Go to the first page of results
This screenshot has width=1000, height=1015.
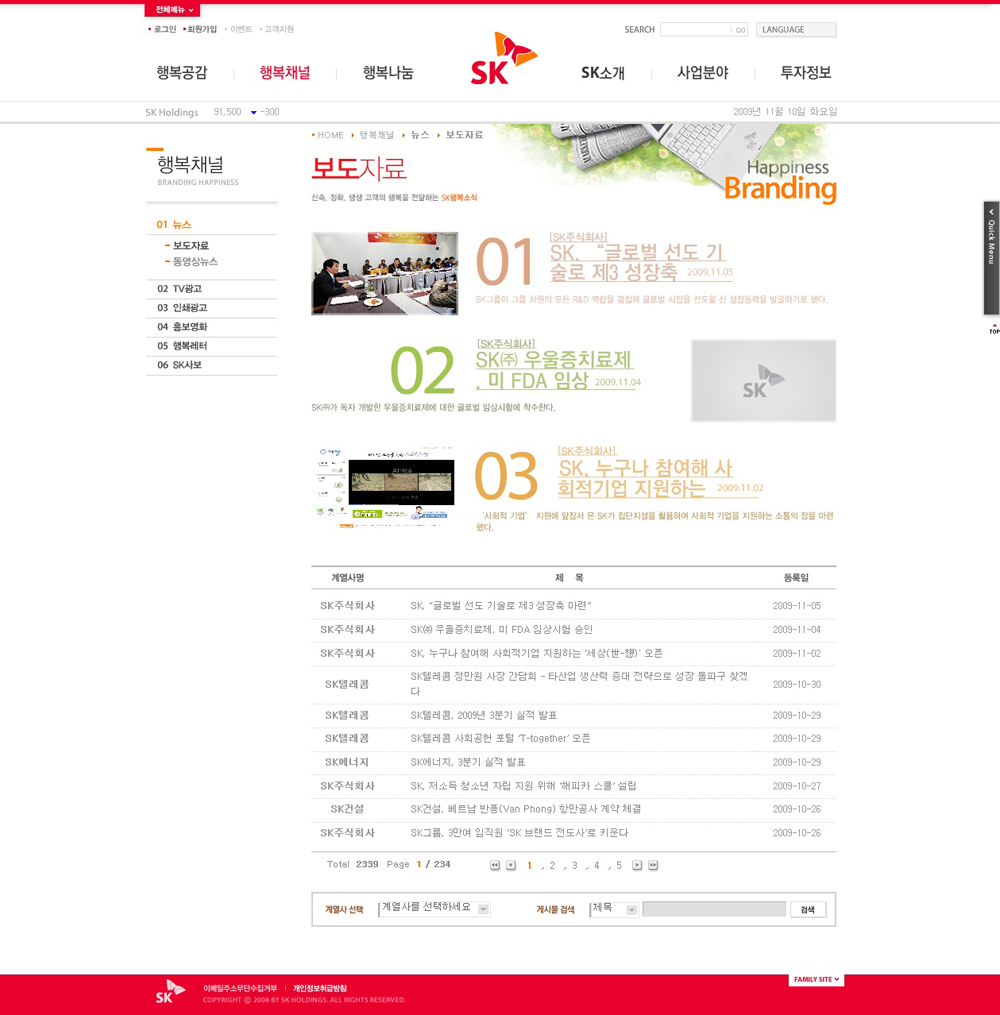494,865
